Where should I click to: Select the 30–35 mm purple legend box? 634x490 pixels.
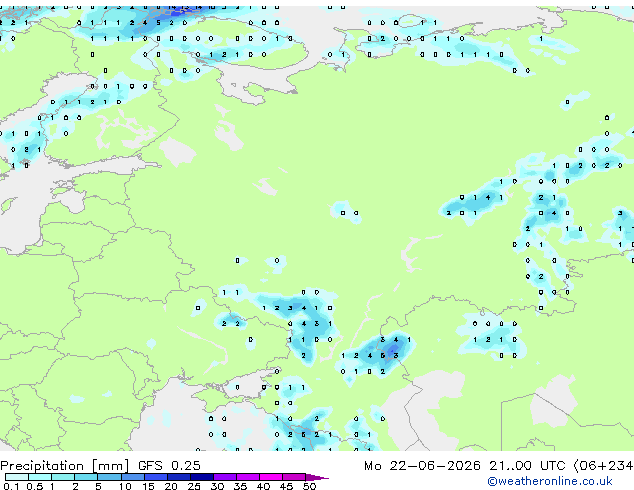point(224,477)
